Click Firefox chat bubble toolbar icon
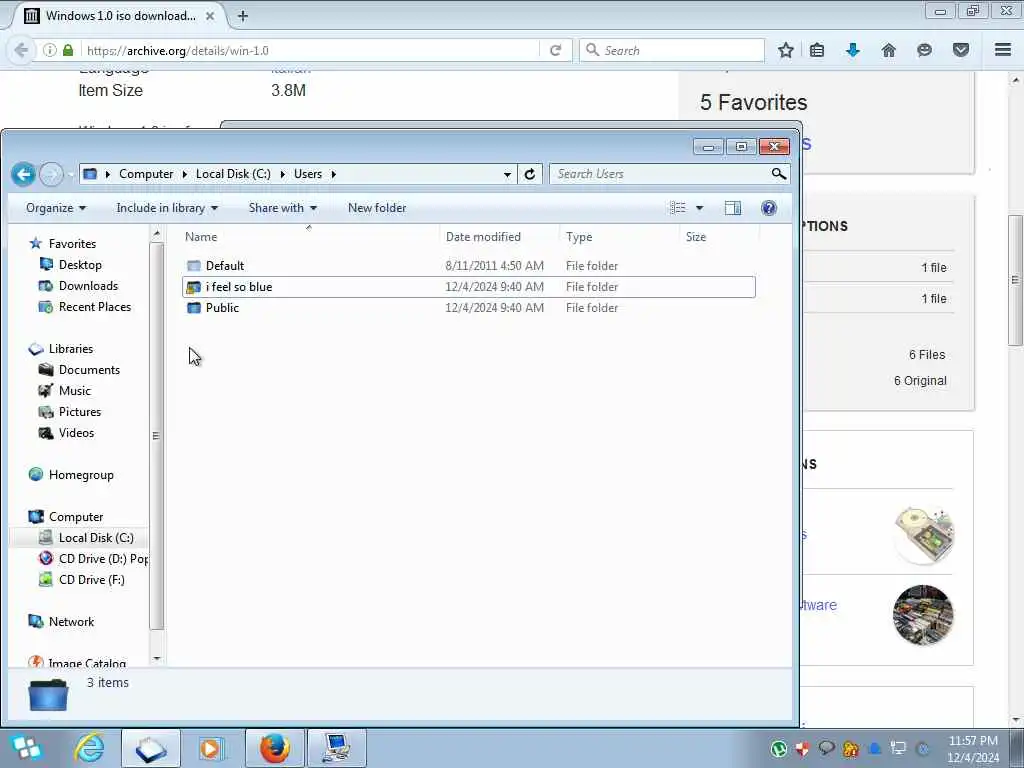Screen dimensions: 1024x768 click(924, 50)
